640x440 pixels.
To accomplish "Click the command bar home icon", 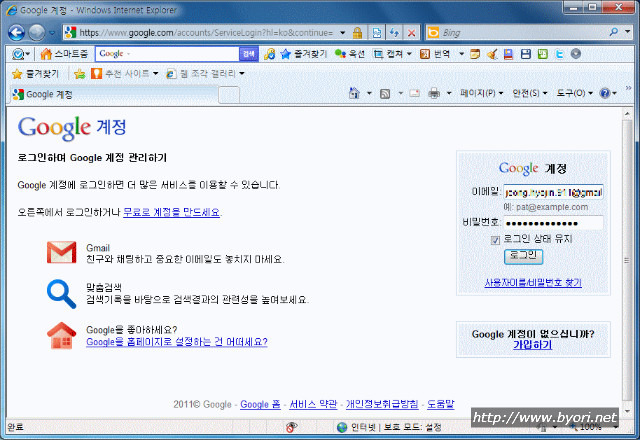I will click(354, 93).
